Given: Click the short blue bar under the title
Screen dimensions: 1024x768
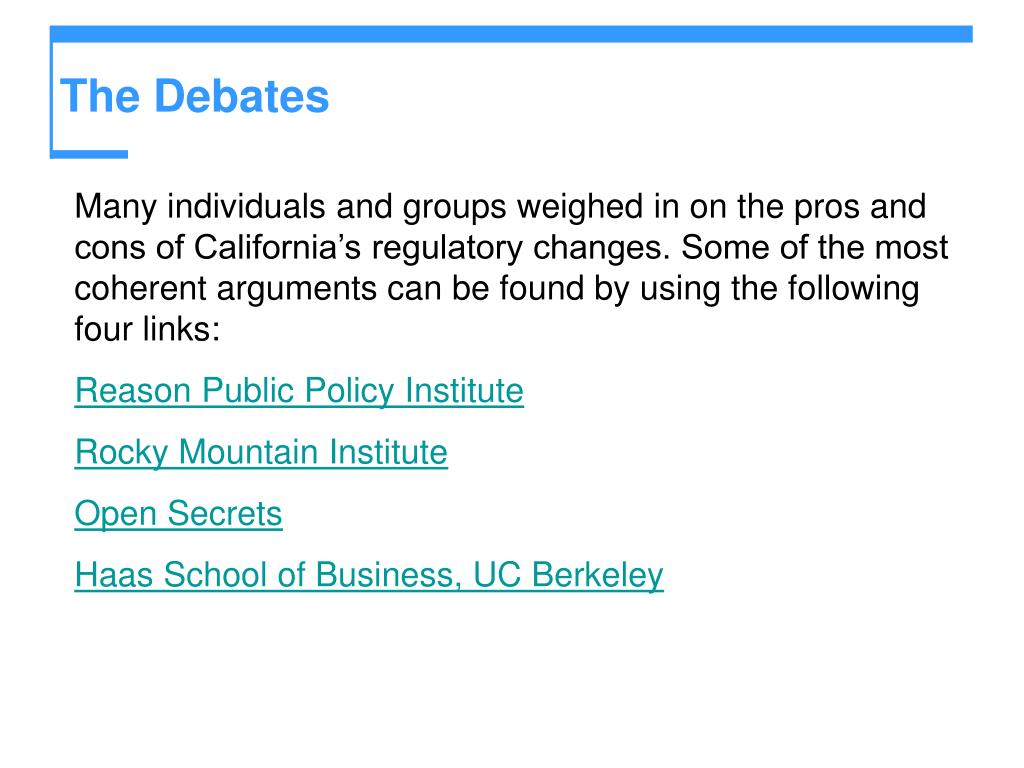Looking at the screenshot, I should pyautogui.click(x=90, y=154).
